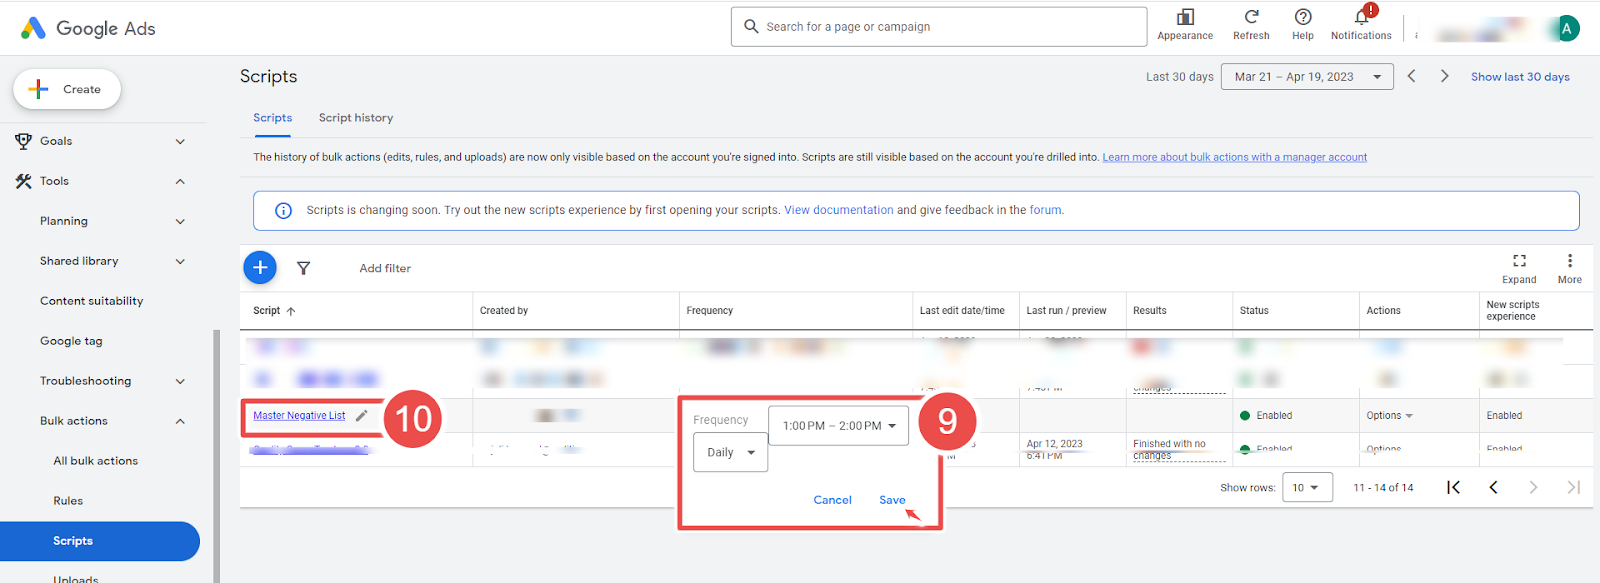Switch to the Scripts tab
This screenshot has width=1600, height=583.
point(272,118)
